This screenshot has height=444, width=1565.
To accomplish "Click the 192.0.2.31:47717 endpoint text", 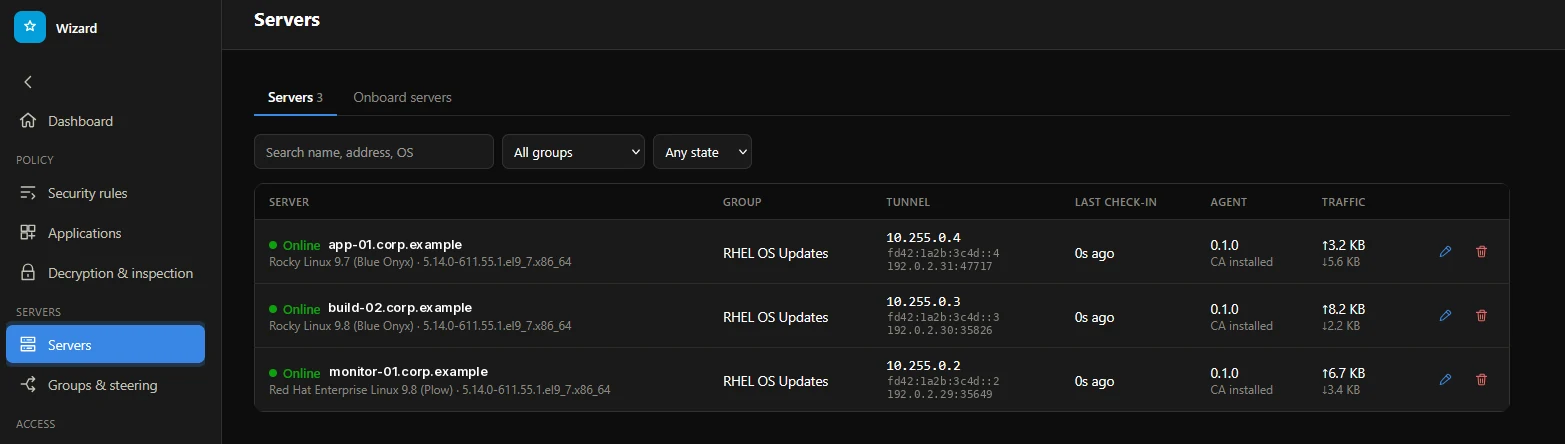I will [939, 267].
